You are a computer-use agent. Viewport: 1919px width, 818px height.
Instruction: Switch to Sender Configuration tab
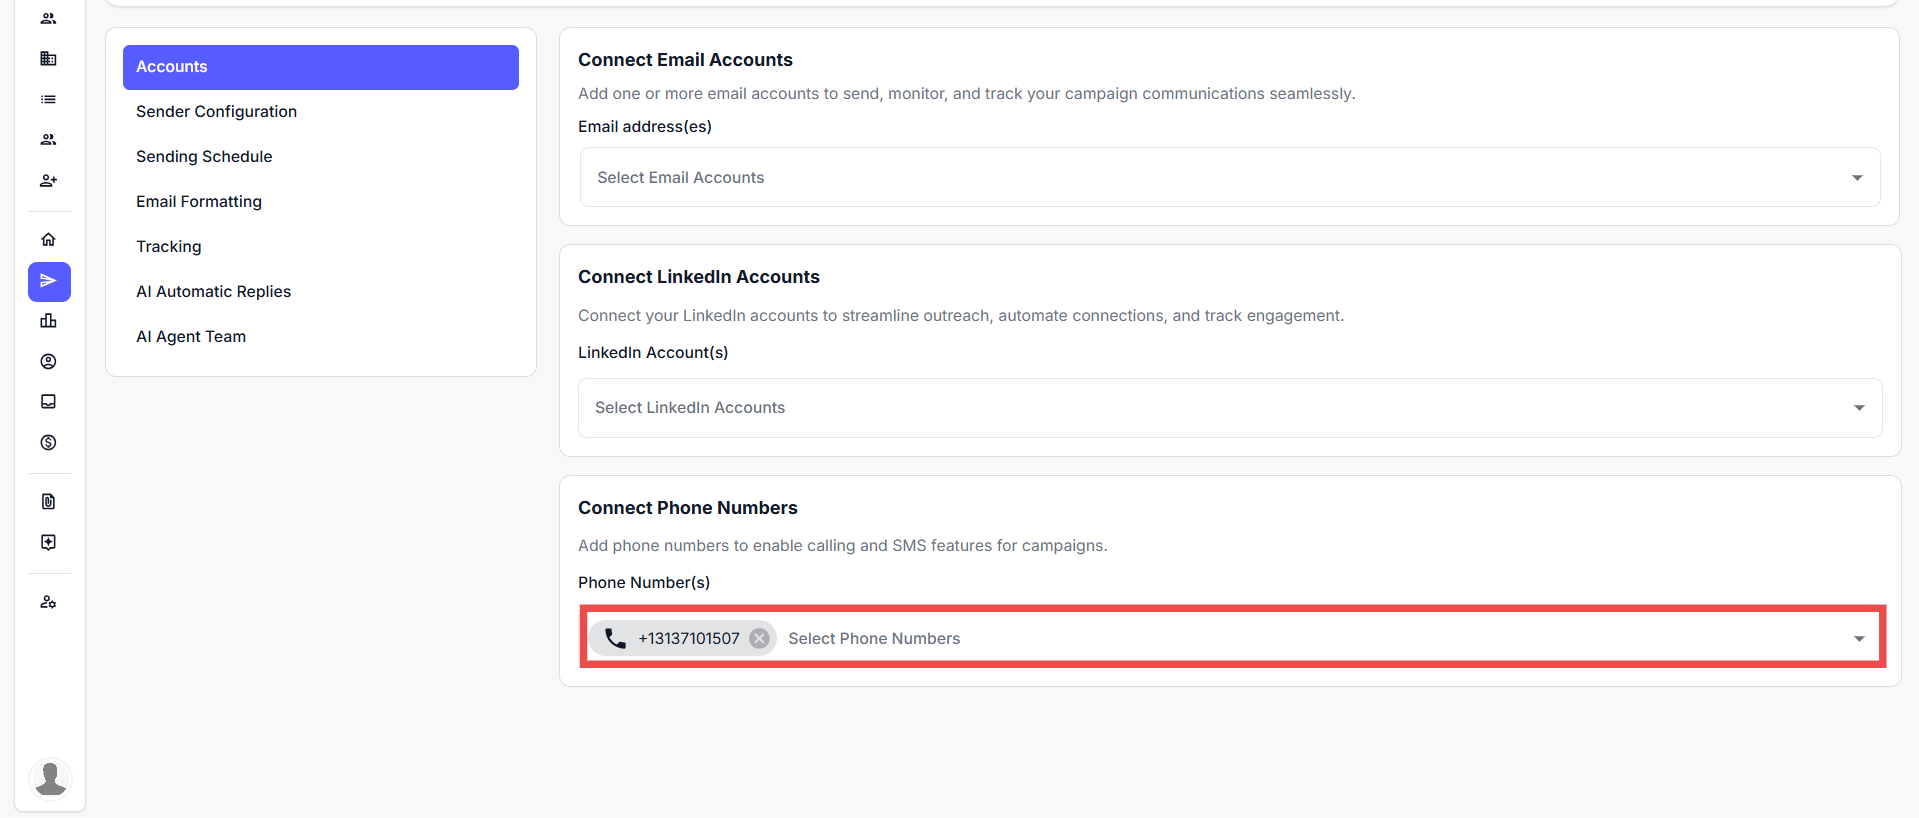(x=216, y=112)
